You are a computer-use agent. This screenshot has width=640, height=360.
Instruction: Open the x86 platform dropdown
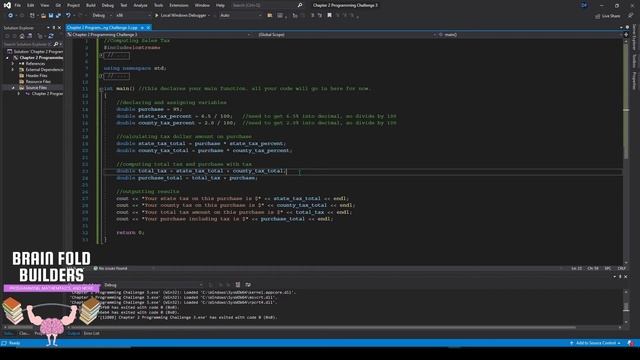(133, 16)
